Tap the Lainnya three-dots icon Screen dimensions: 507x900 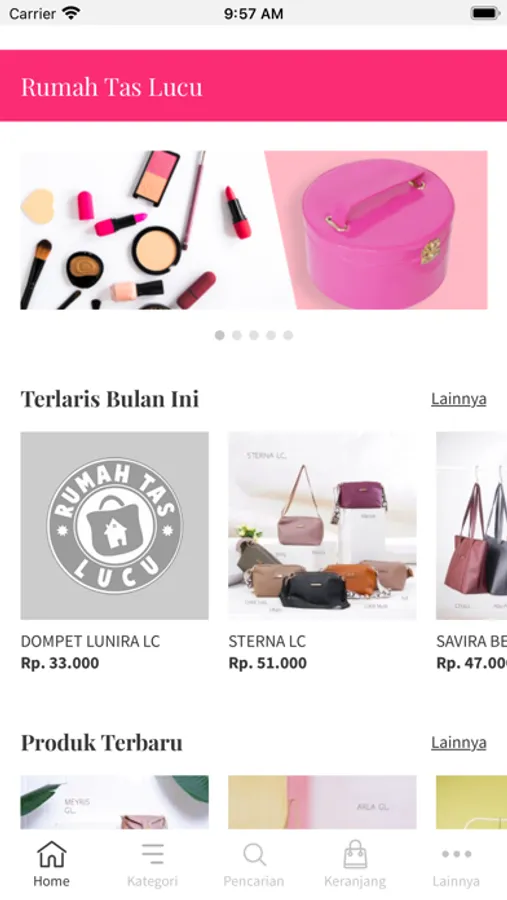click(x=456, y=854)
